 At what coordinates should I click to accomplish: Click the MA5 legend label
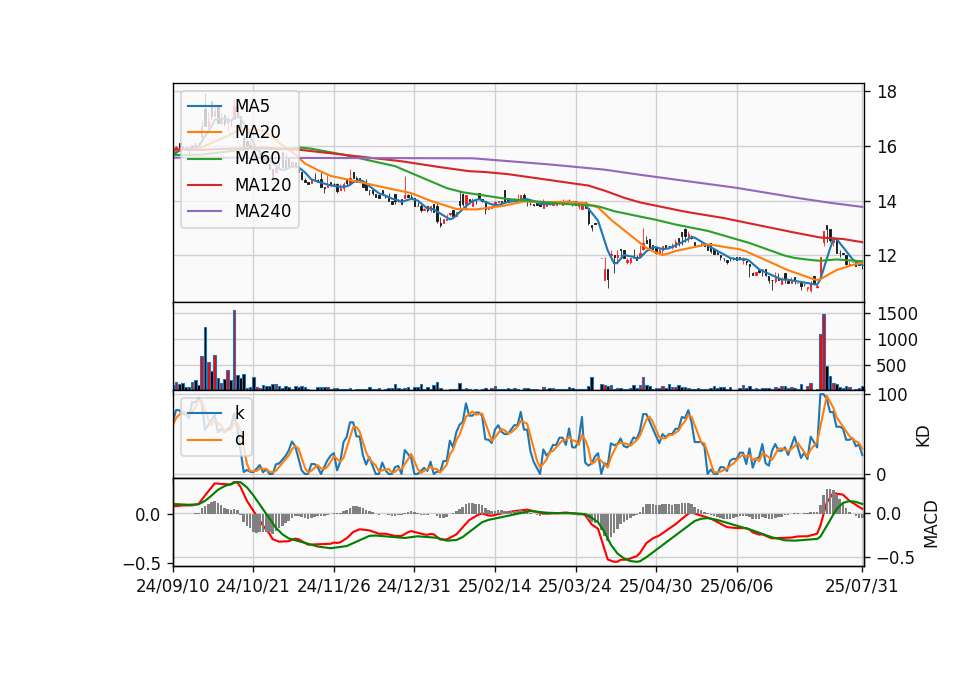point(252,106)
